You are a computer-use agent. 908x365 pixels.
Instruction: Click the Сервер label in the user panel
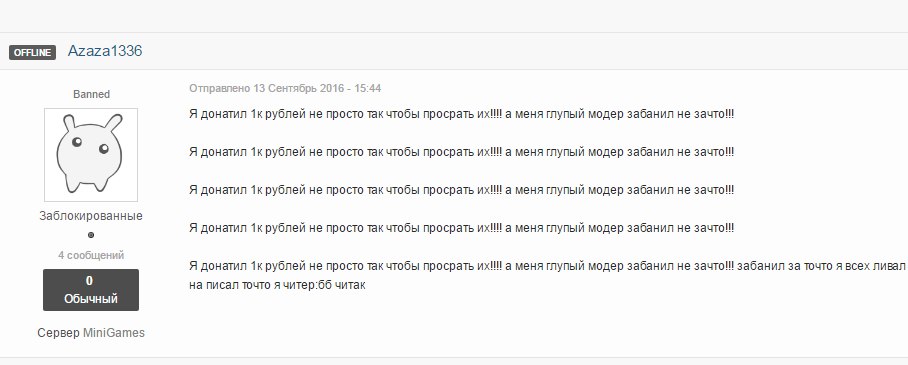click(x=58, y=333)
